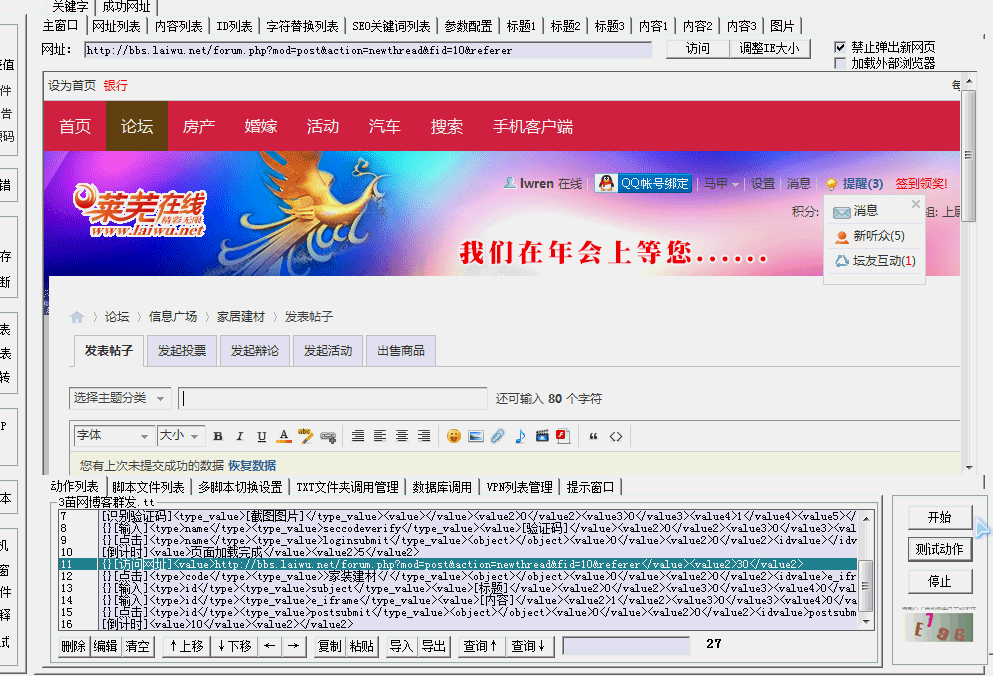The width and height of the screenshot is (993, 676).
Task: Click the ↓下移 move down button
Action: [x=234, y=646]
